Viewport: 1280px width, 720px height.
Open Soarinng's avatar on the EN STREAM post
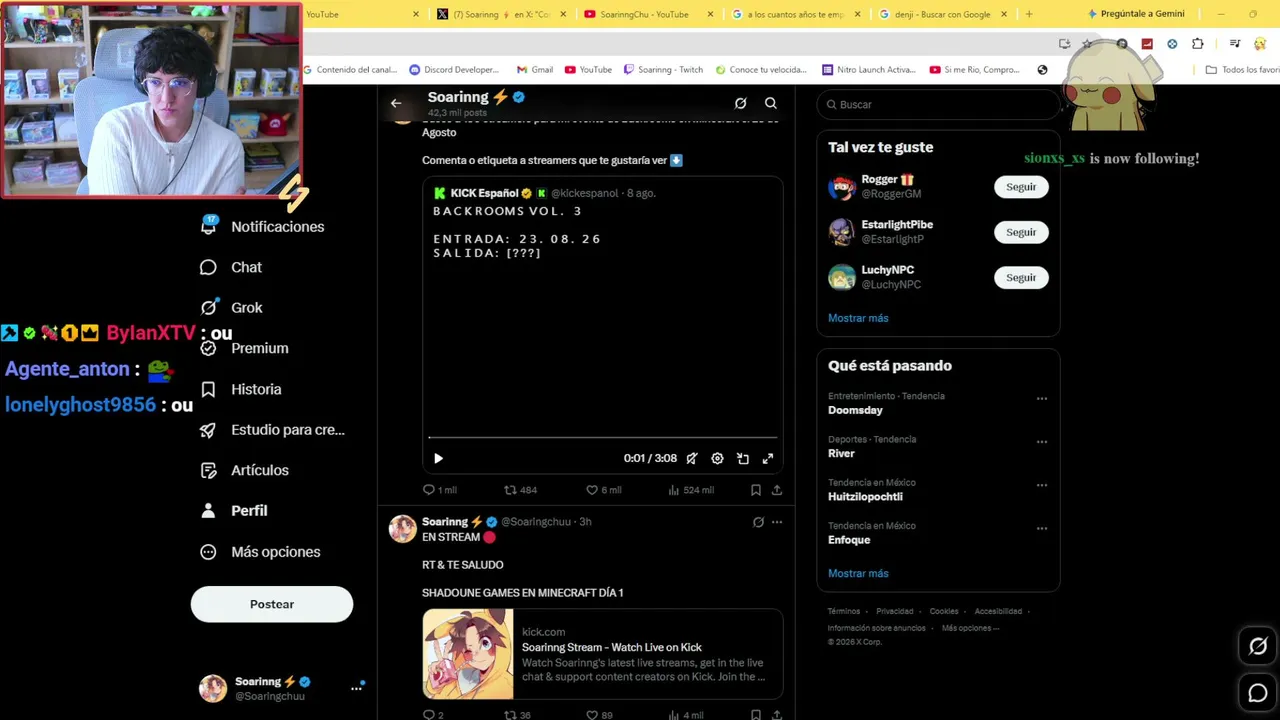click(403, 529)
